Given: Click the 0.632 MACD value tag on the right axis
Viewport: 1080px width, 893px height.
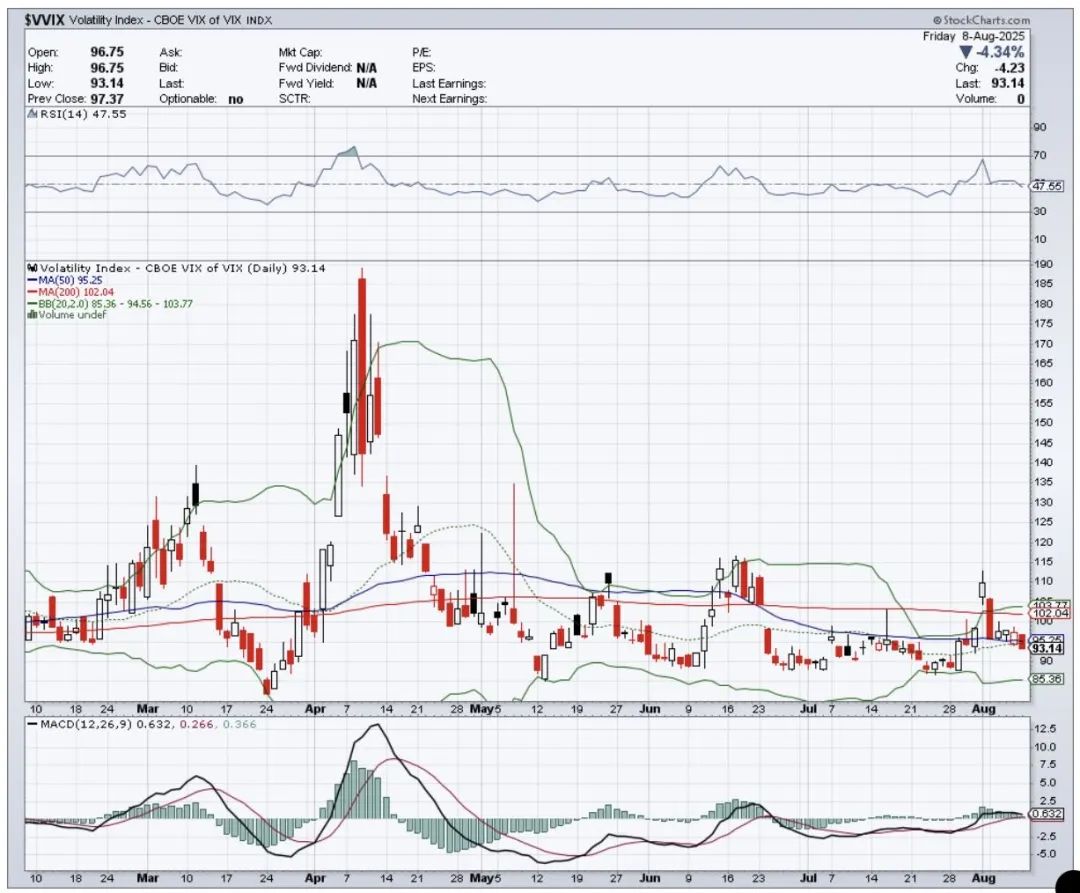Looking at the screenshot, I should pyautogui.click(x=1047, y=814).
